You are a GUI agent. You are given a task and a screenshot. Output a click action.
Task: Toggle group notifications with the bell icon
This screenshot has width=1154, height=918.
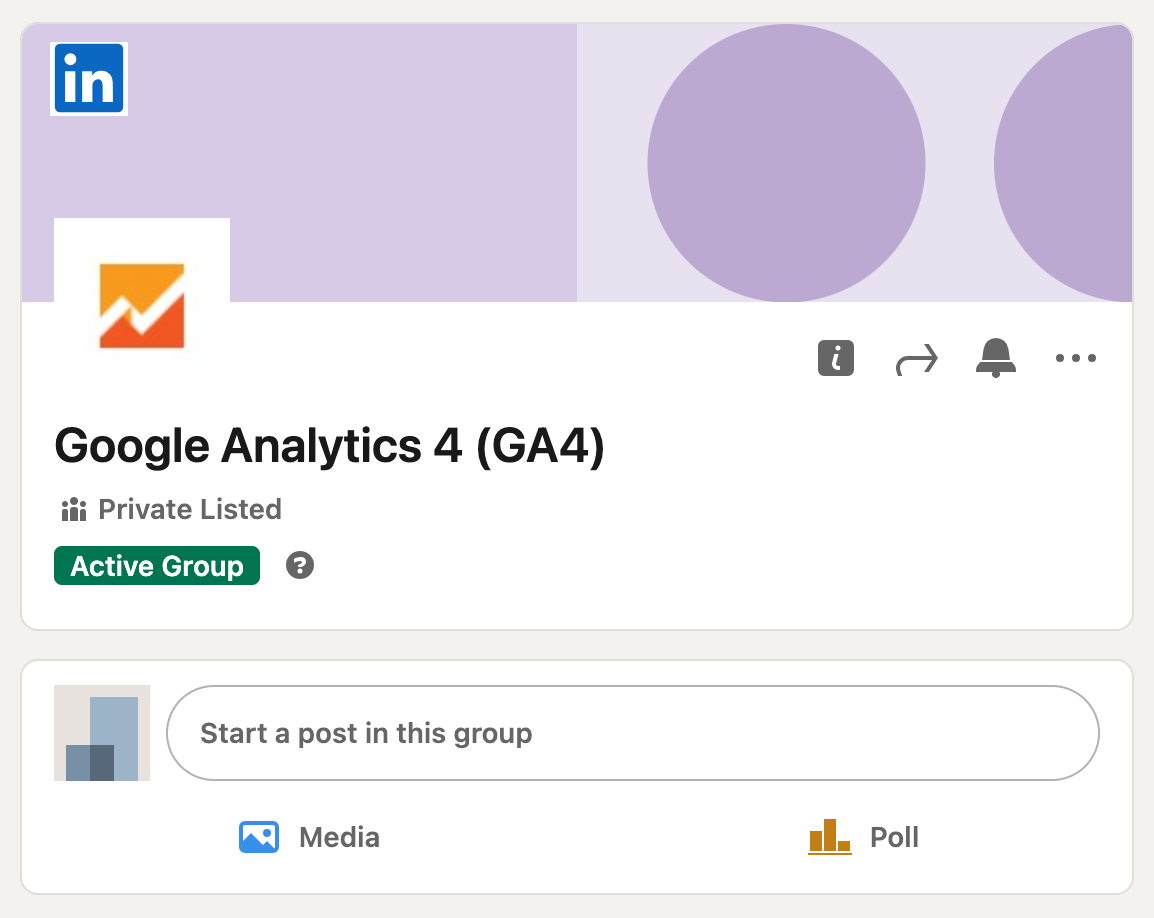(995, 358)
